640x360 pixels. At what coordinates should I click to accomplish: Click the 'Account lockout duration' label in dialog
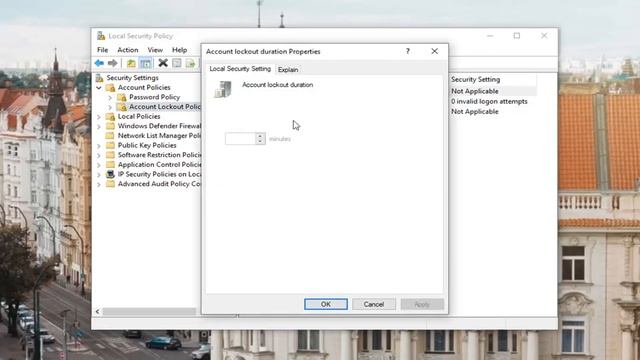click(x=278, y=85)
